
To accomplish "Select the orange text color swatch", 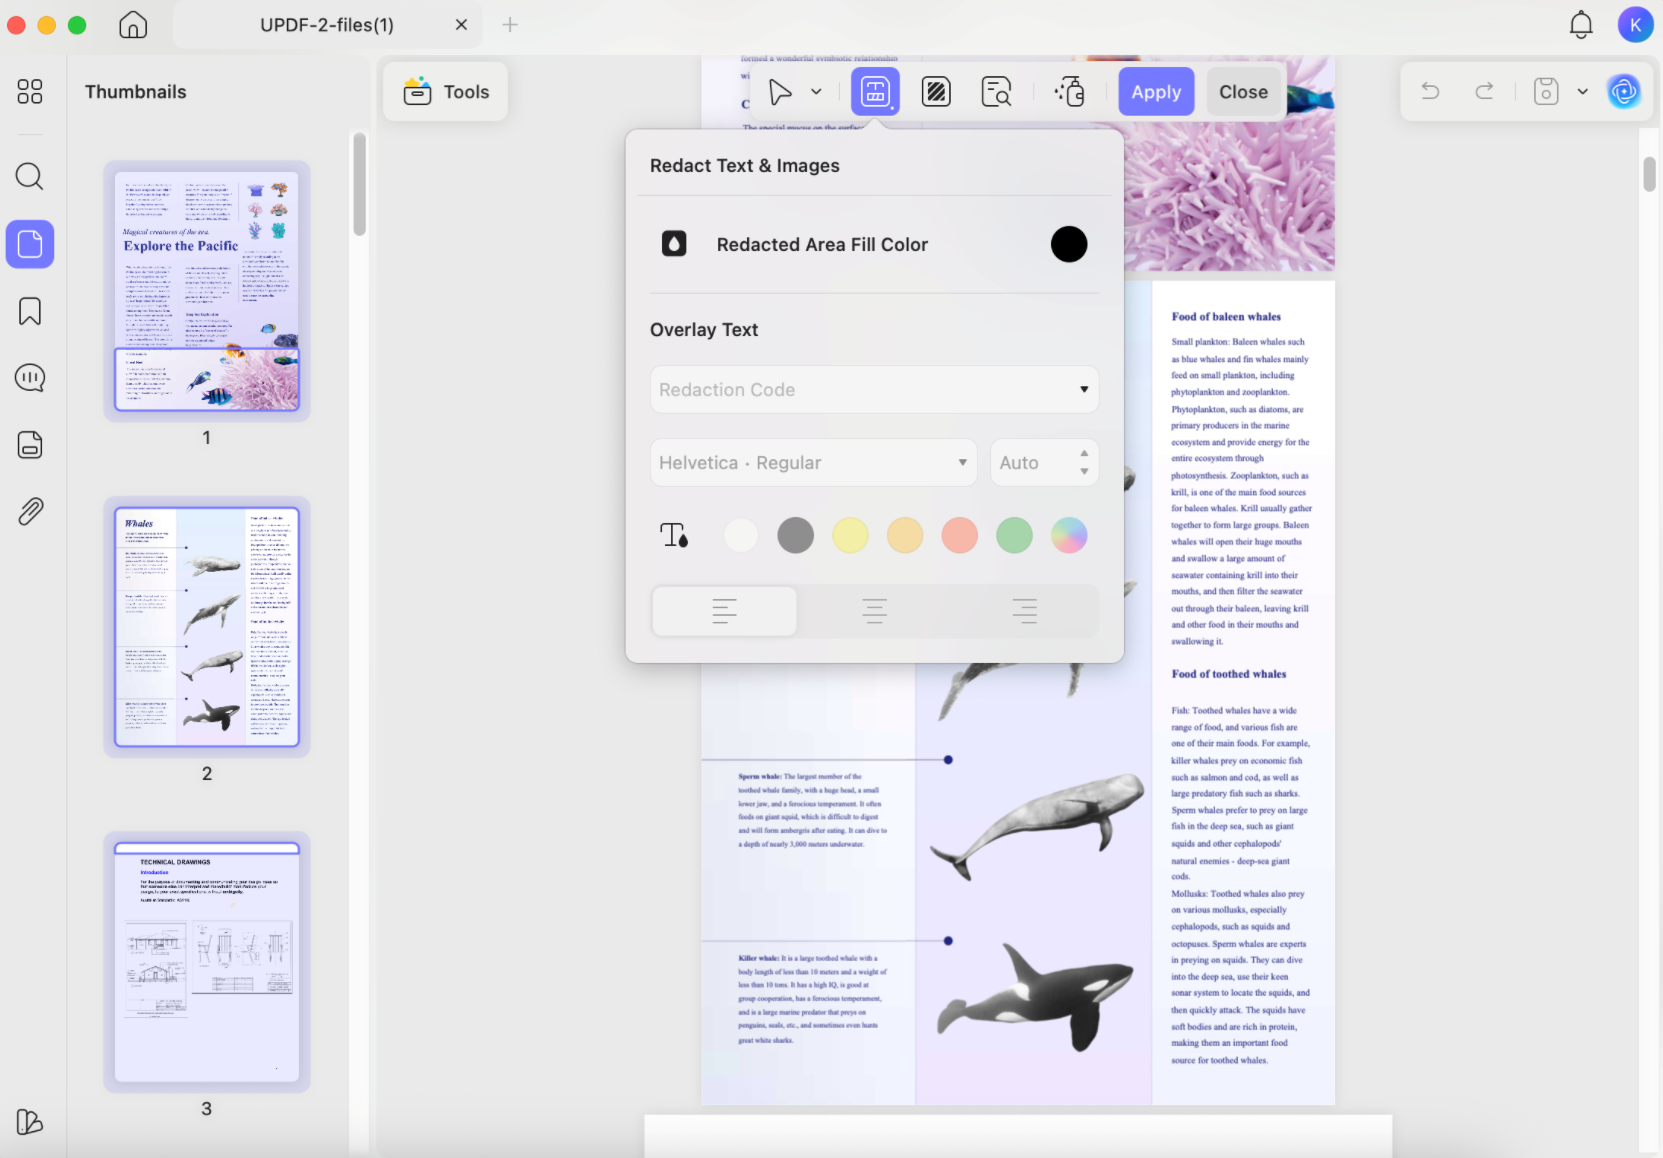I will 905,536.
